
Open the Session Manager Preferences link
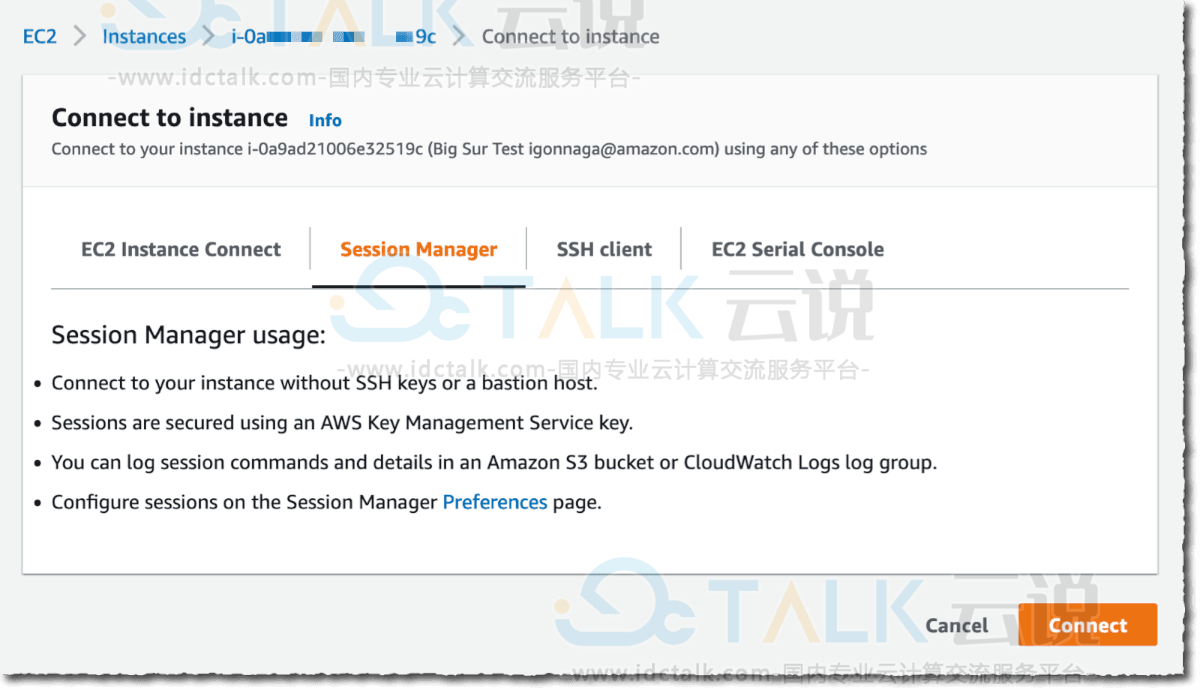click(x=495, y=502)
